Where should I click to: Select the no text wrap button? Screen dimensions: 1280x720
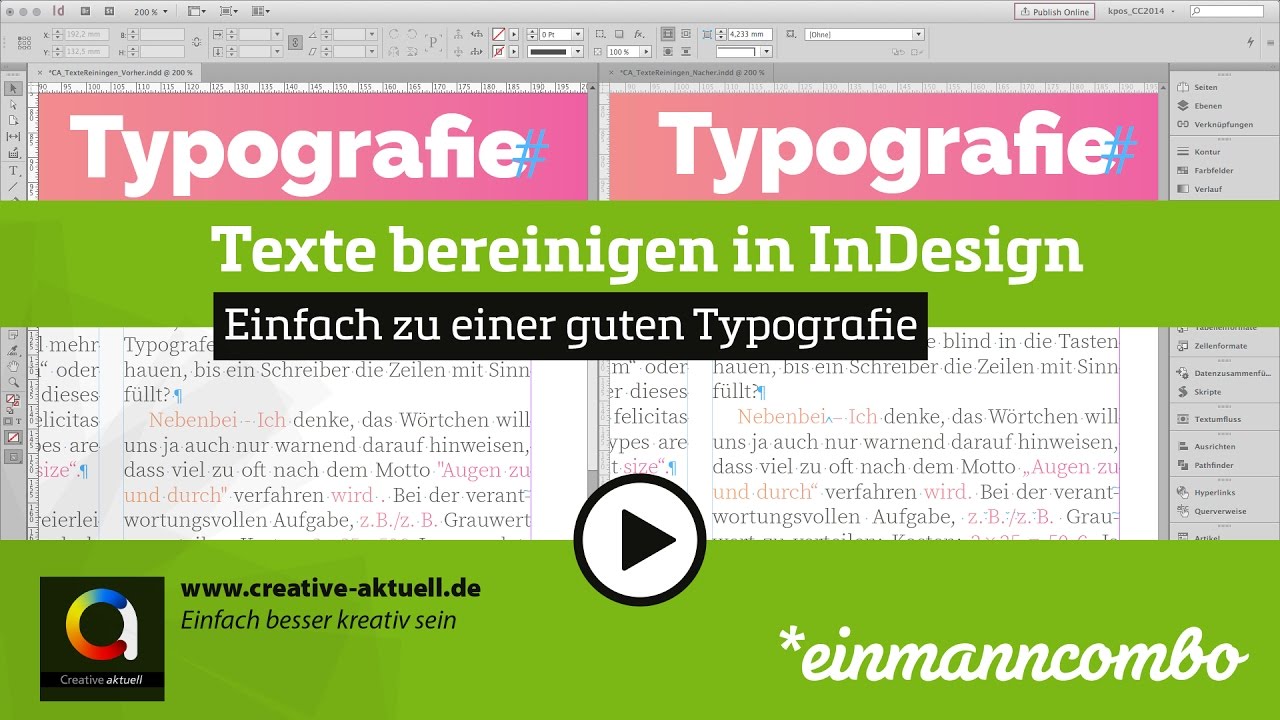click(x=667, y=34)
